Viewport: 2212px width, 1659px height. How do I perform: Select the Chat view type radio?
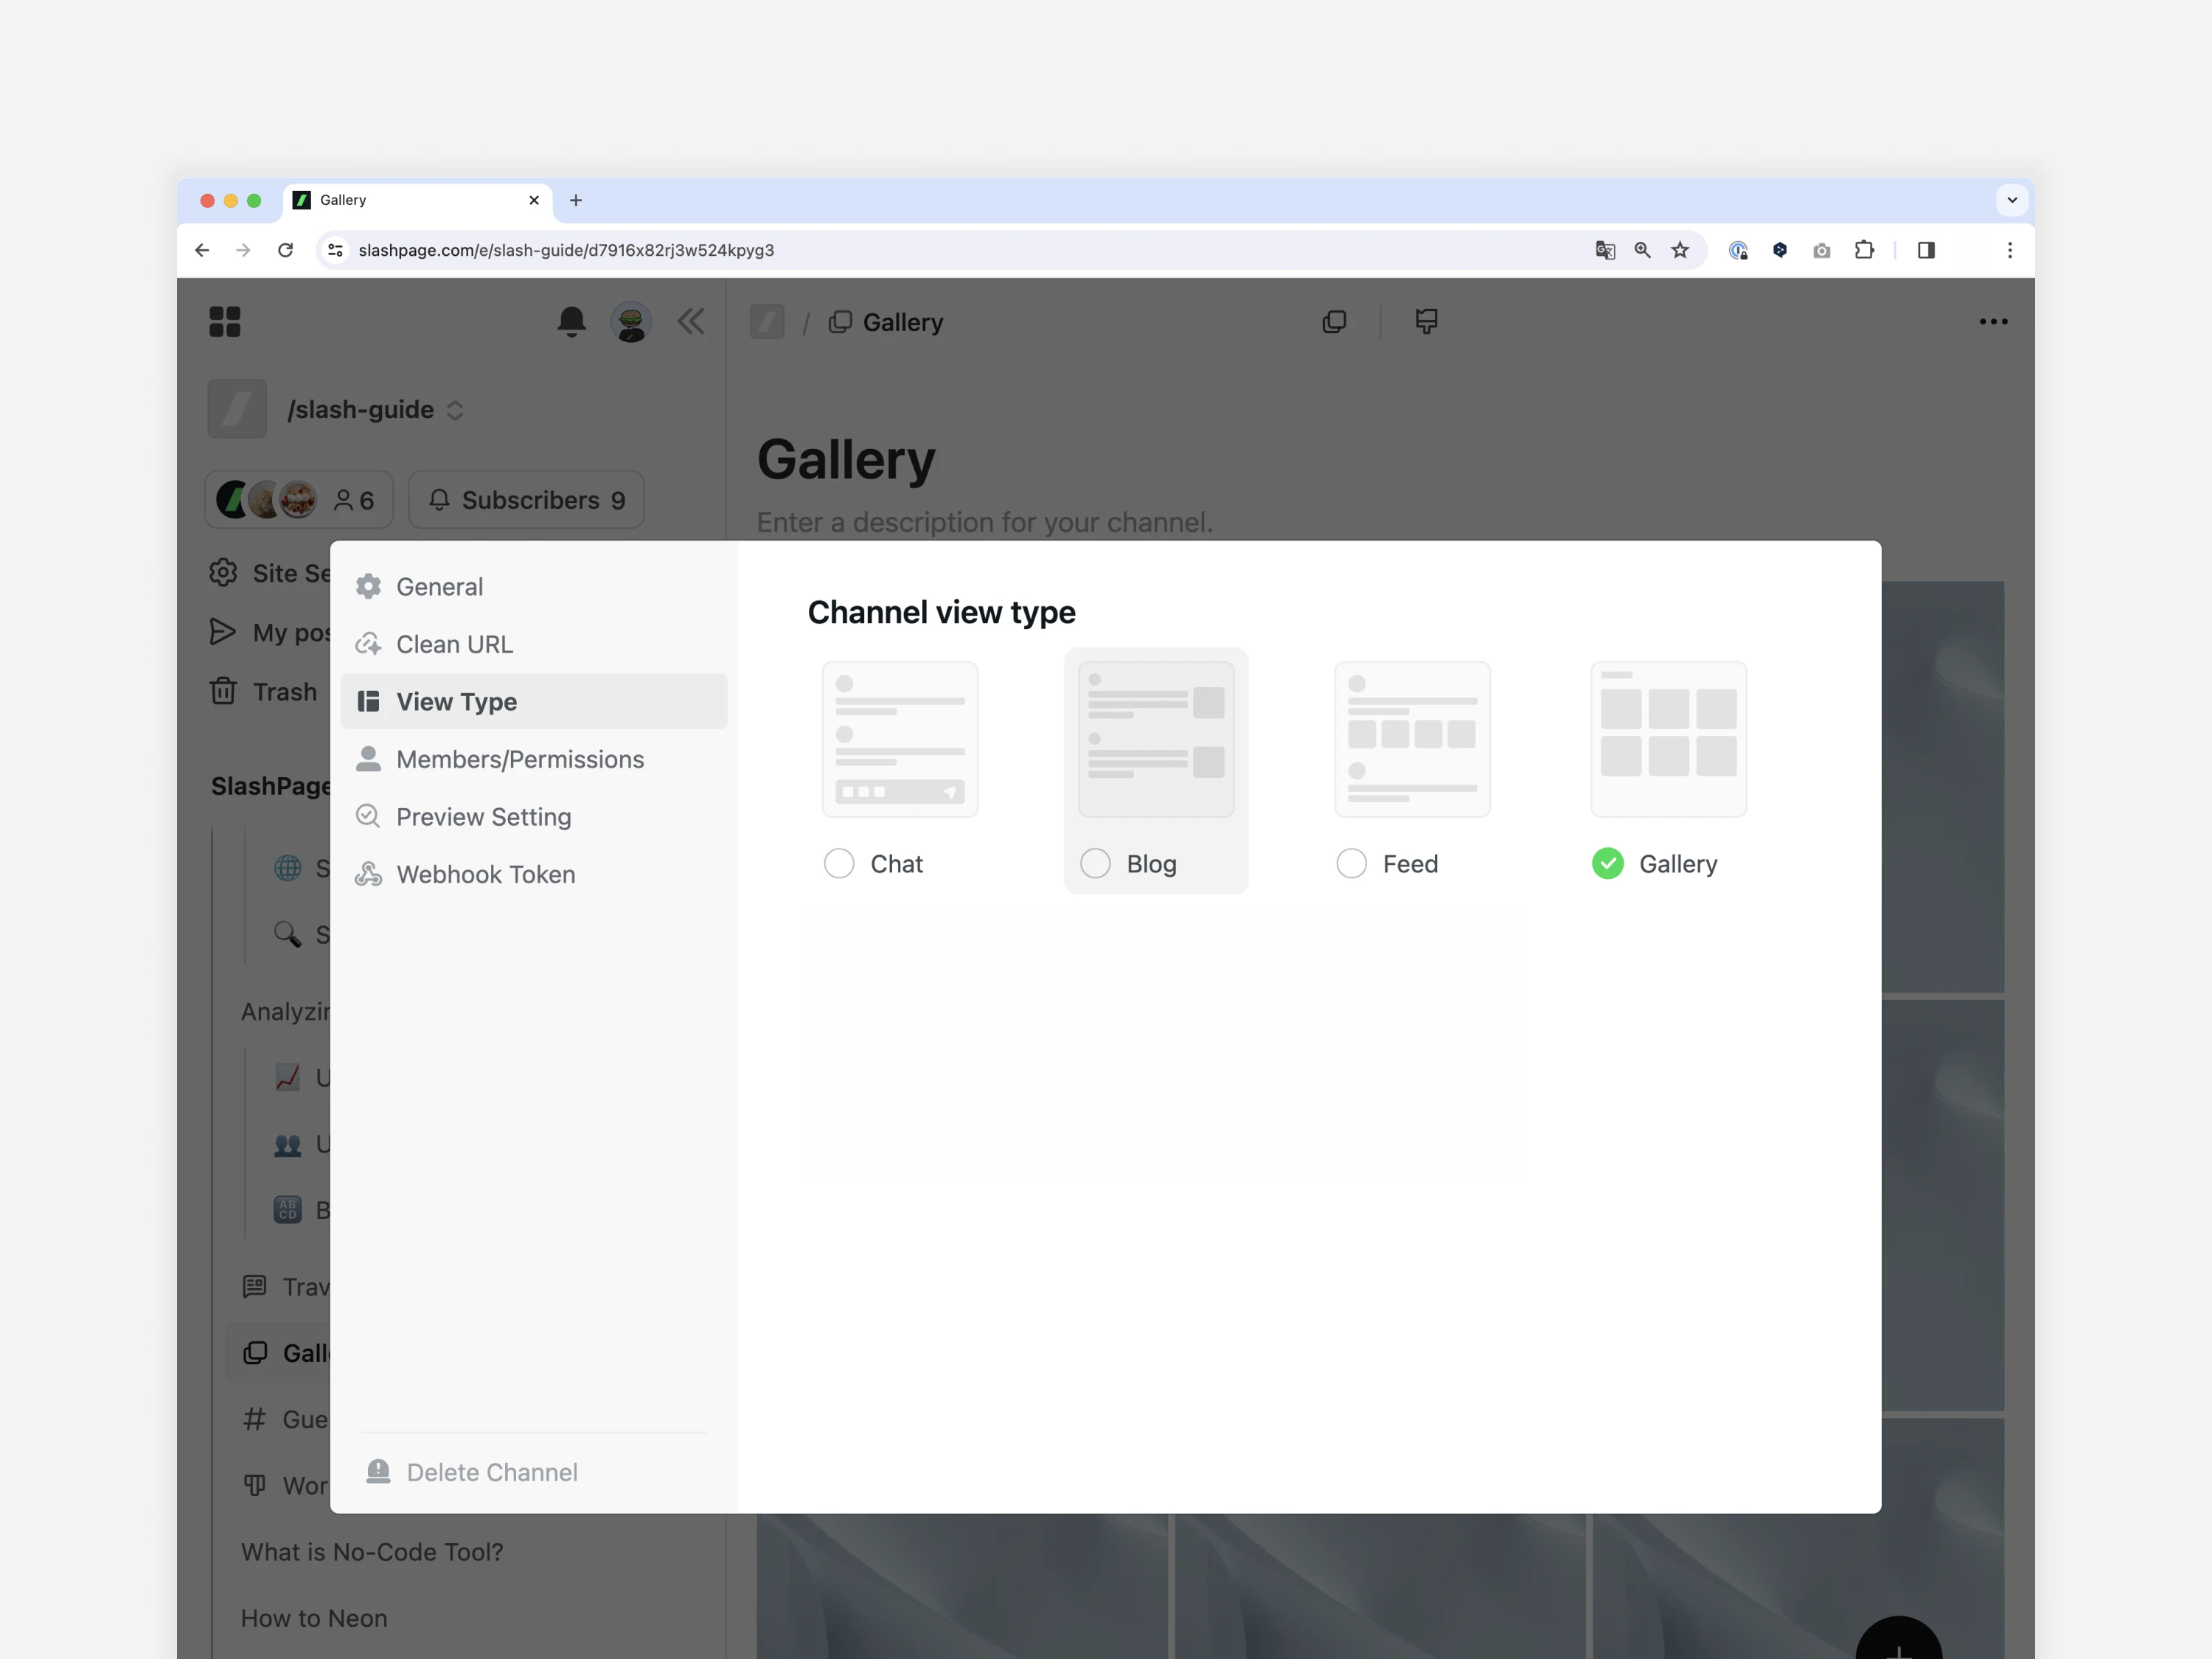tap(839, 863)
